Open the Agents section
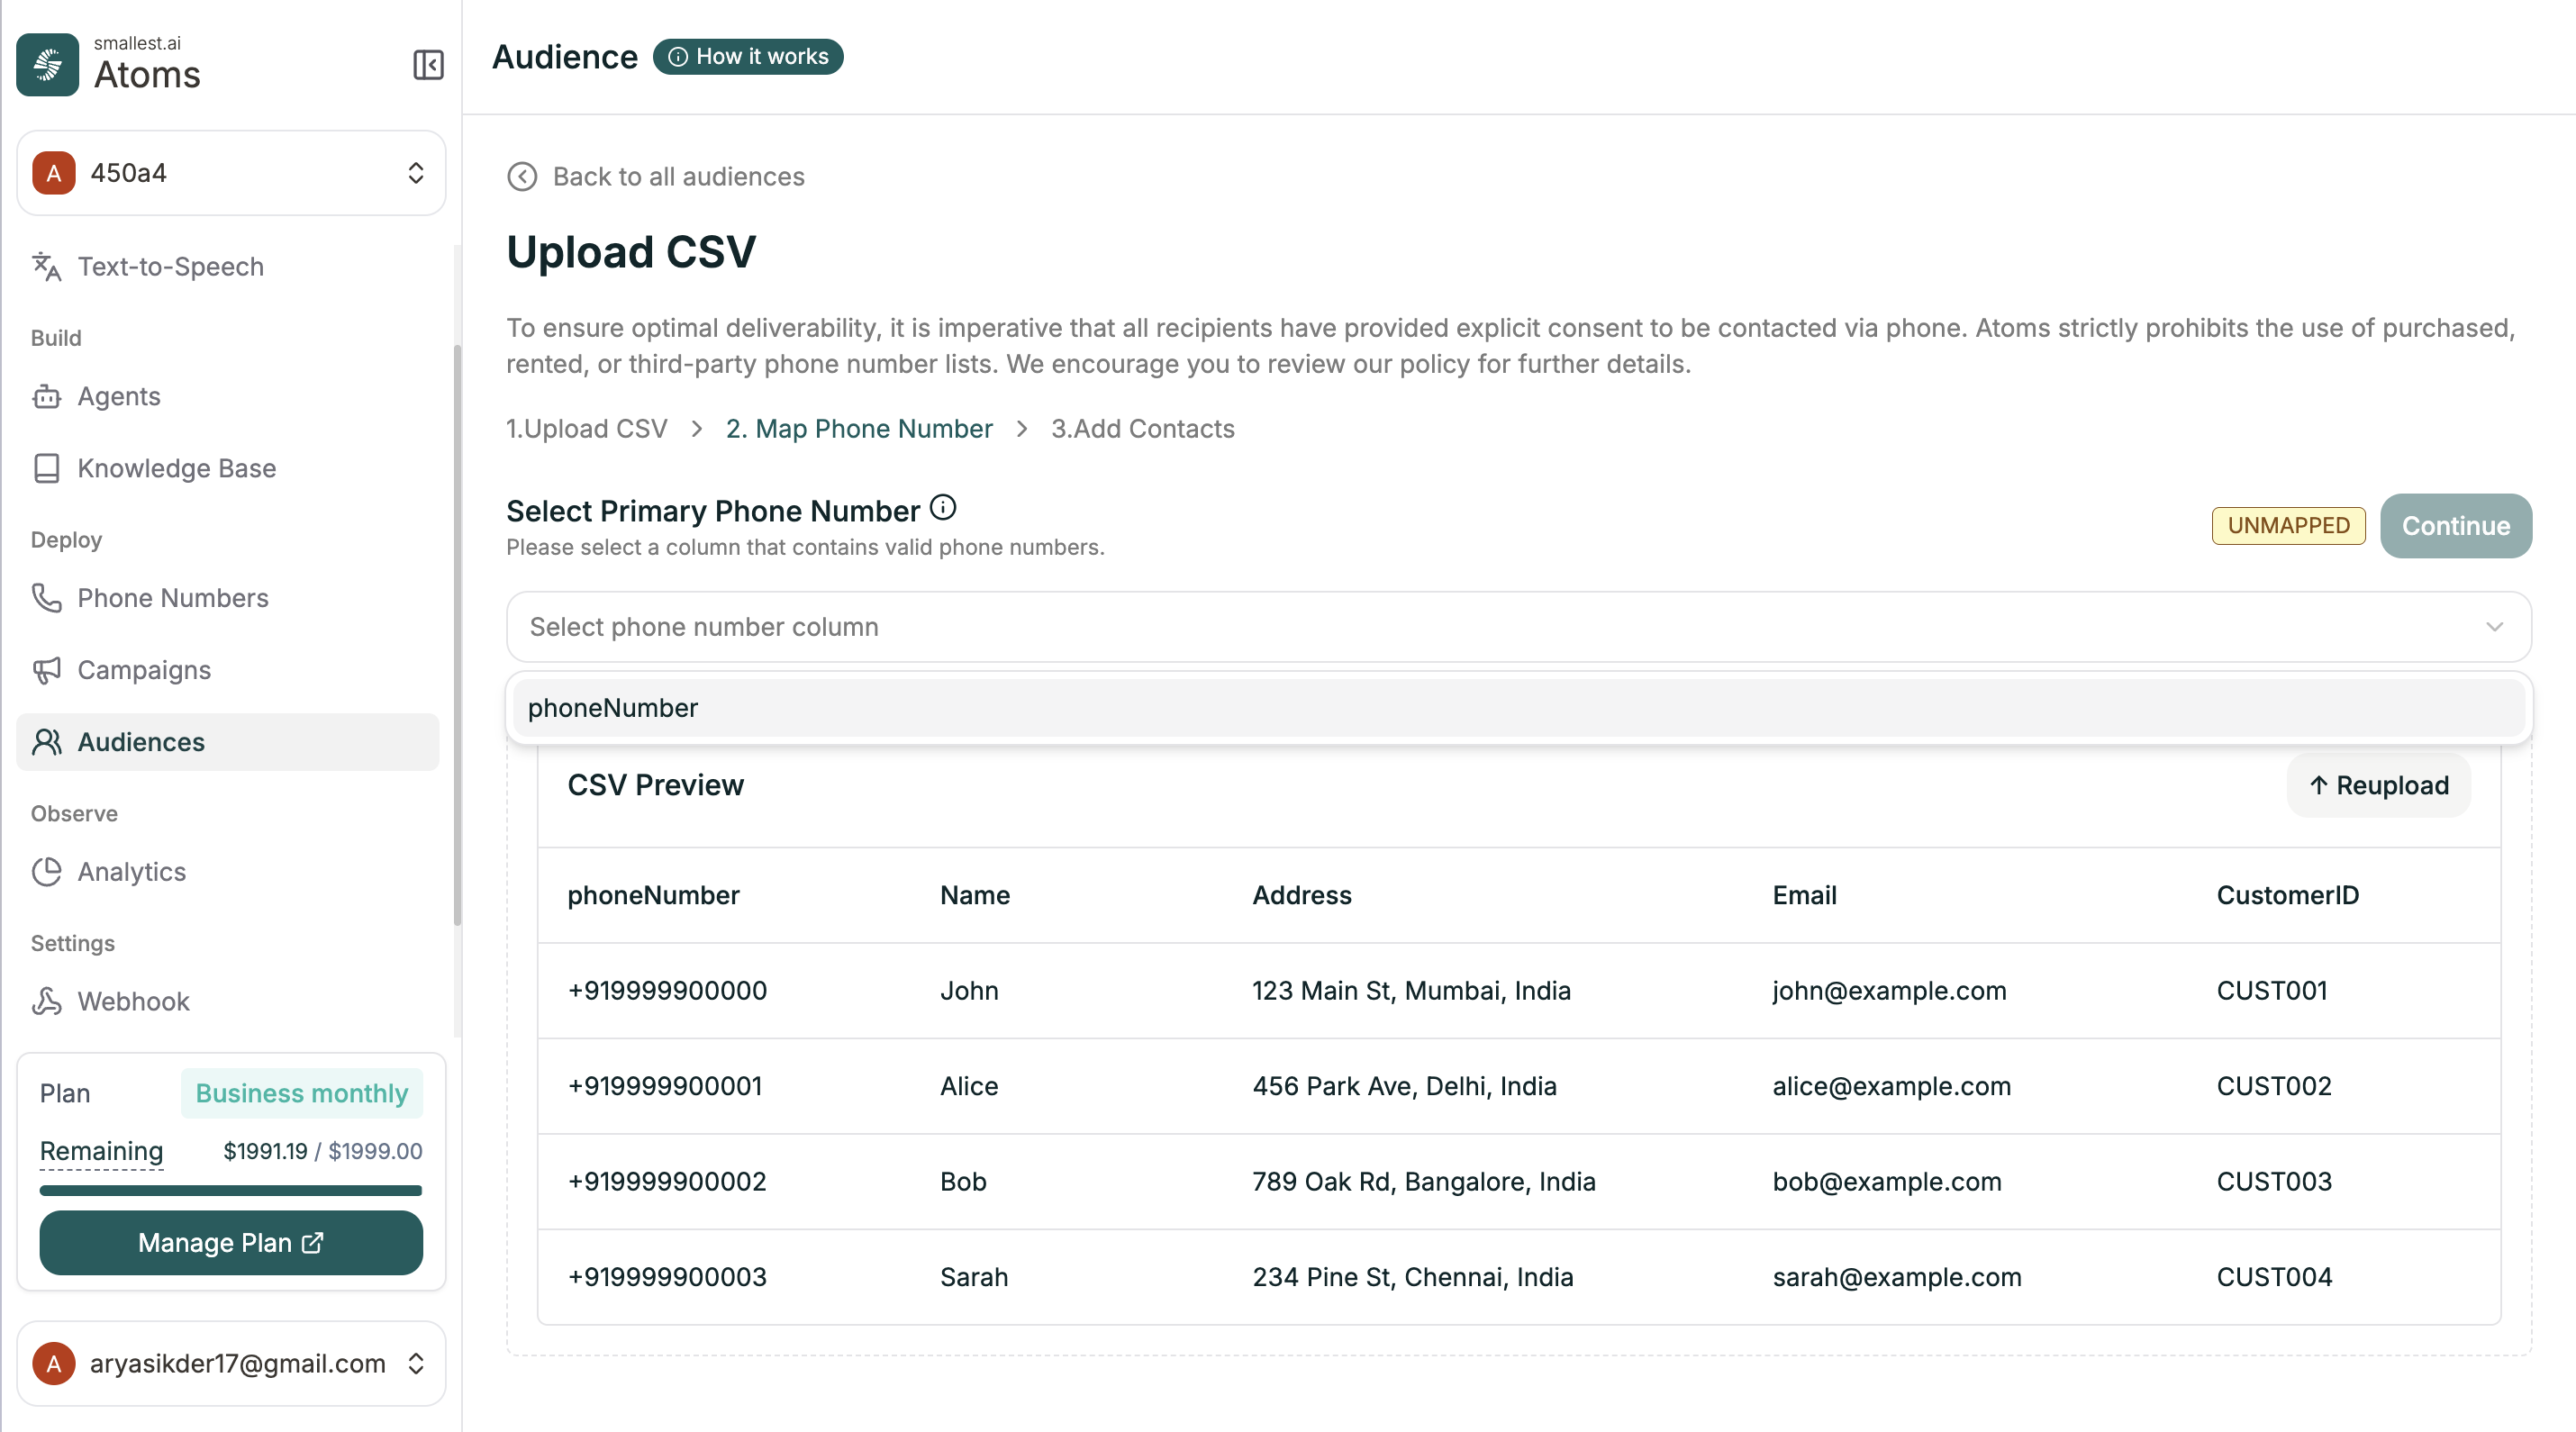 click(x=118, y=397)
